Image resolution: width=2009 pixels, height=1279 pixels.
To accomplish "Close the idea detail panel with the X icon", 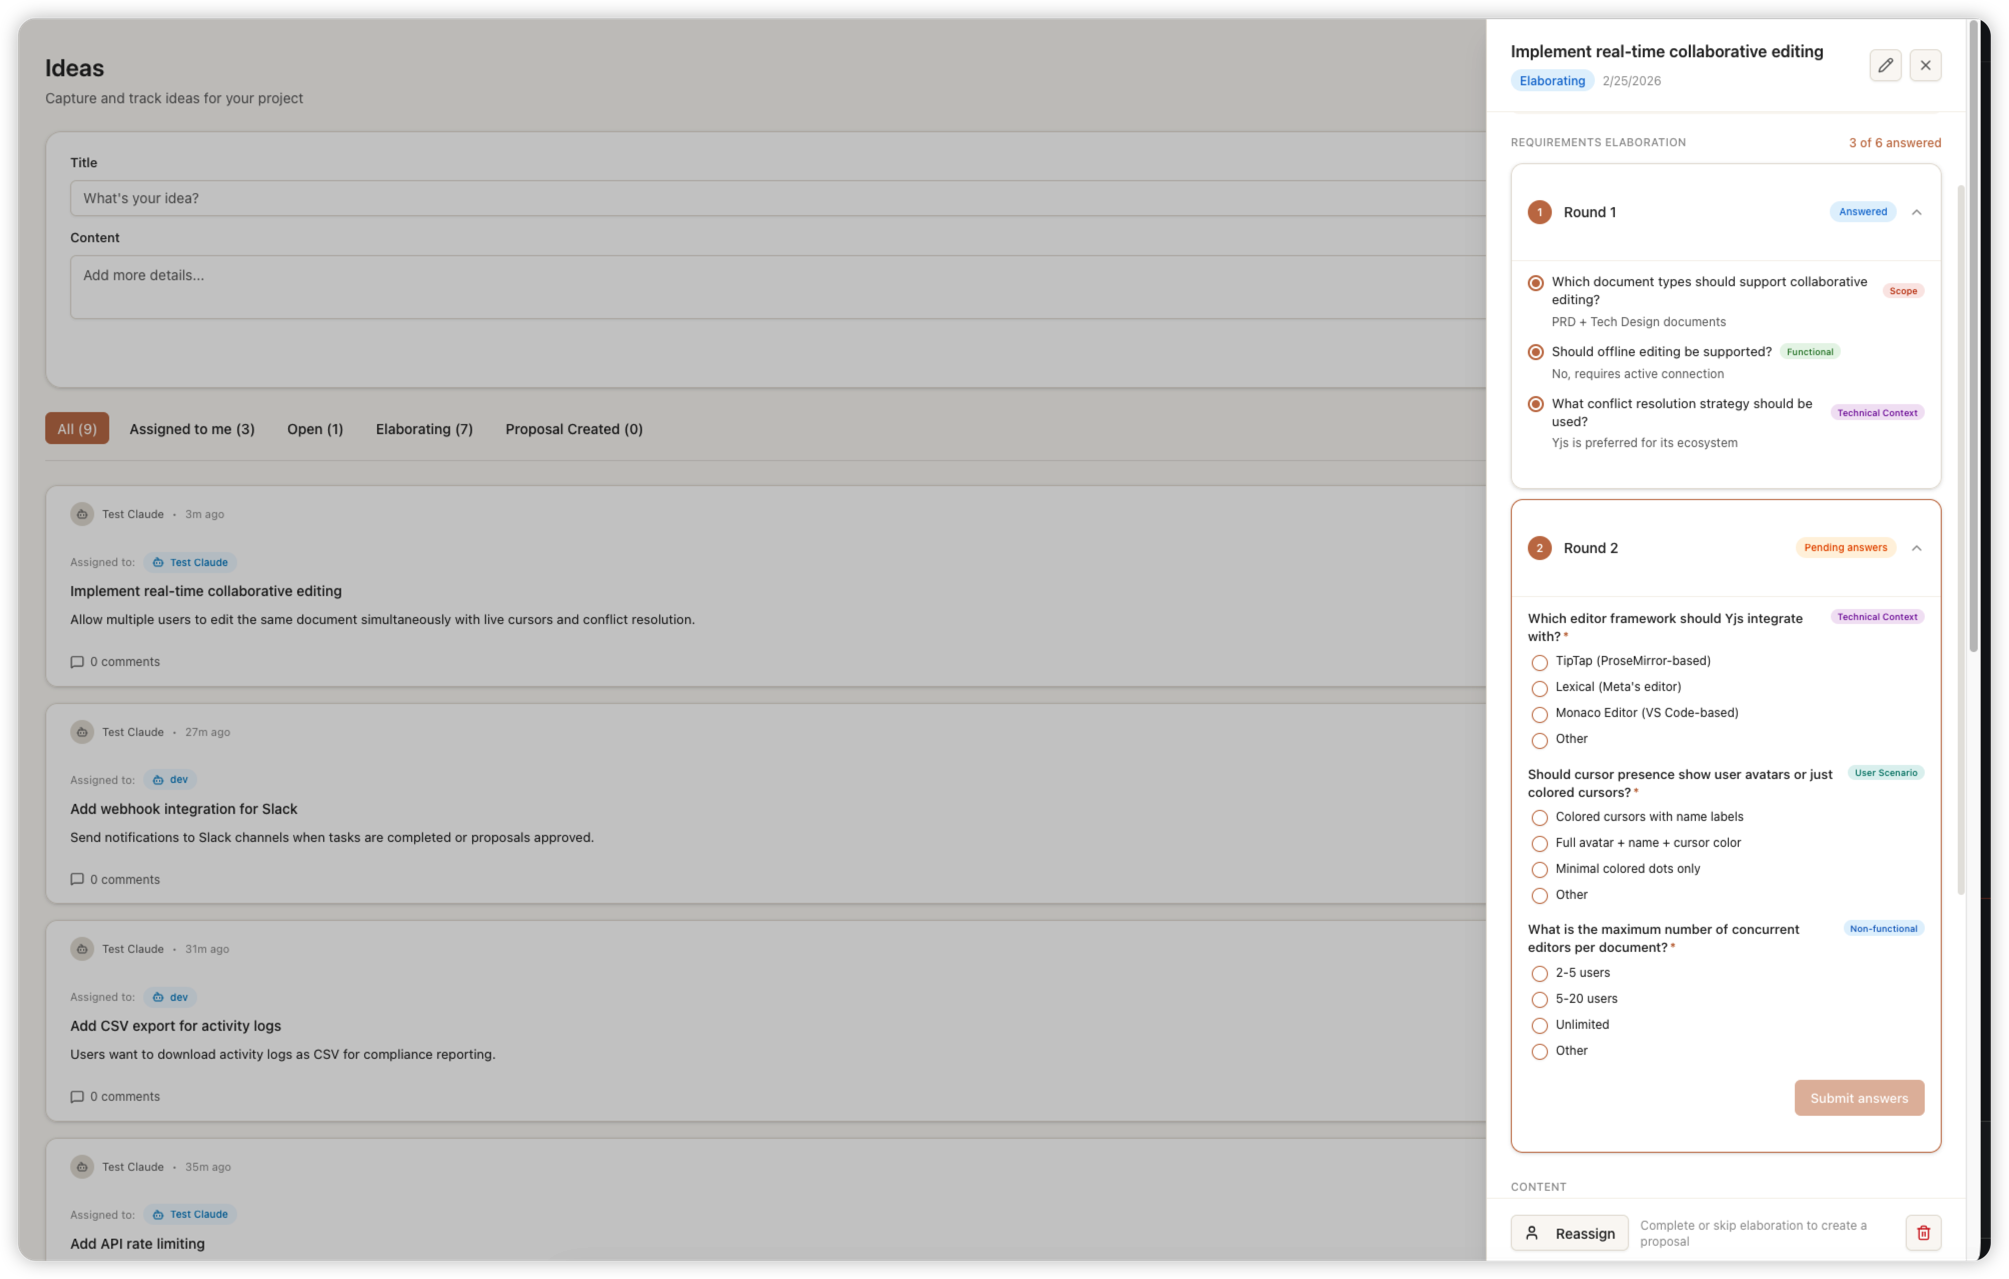I will click(1924, 65).
